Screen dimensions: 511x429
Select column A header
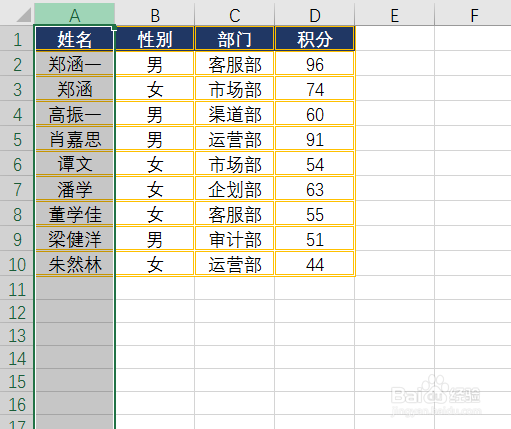(75, 14)
